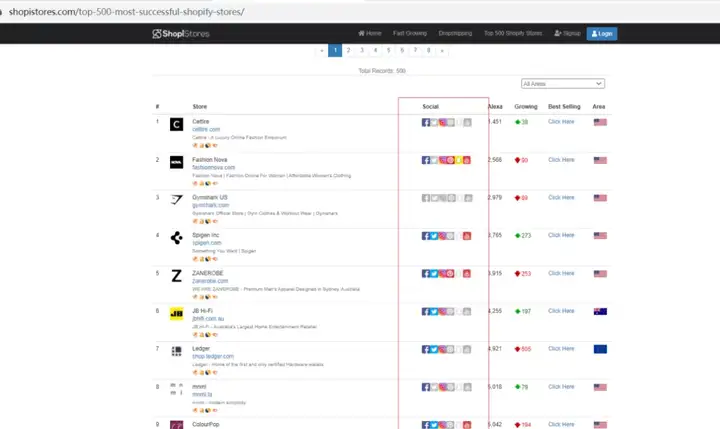Viewport: 720px width, 429px height.
Task: Open mnml's Facebook icon
Action: coord(426,387)
